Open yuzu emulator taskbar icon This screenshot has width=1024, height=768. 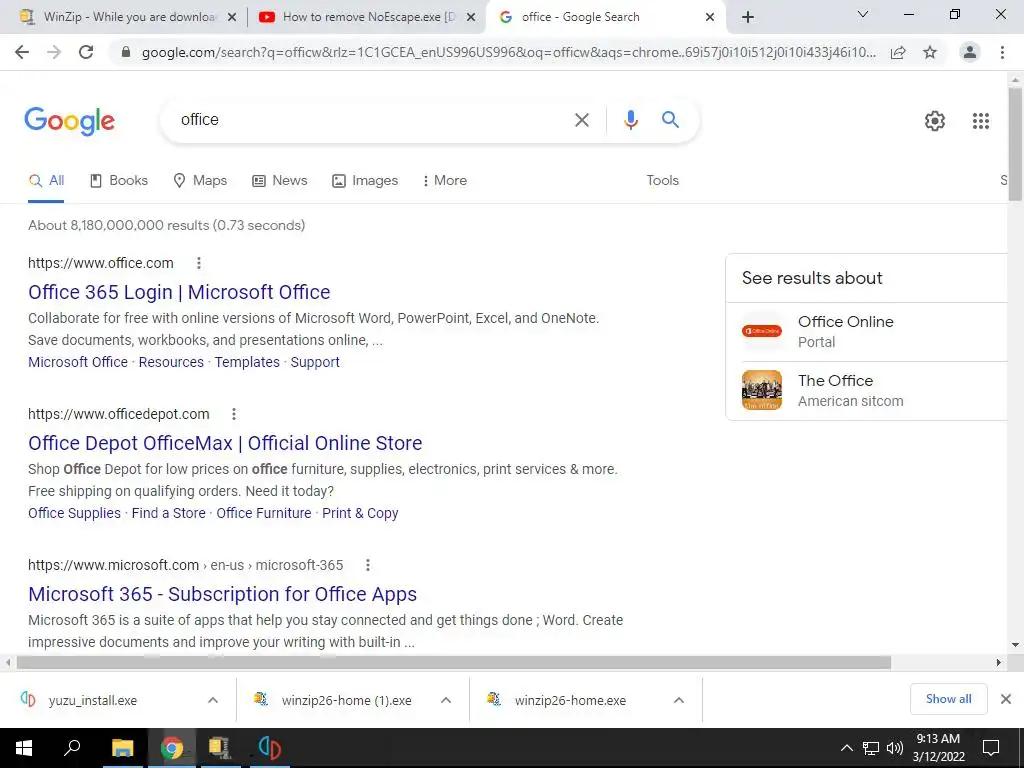pos(269,748)
